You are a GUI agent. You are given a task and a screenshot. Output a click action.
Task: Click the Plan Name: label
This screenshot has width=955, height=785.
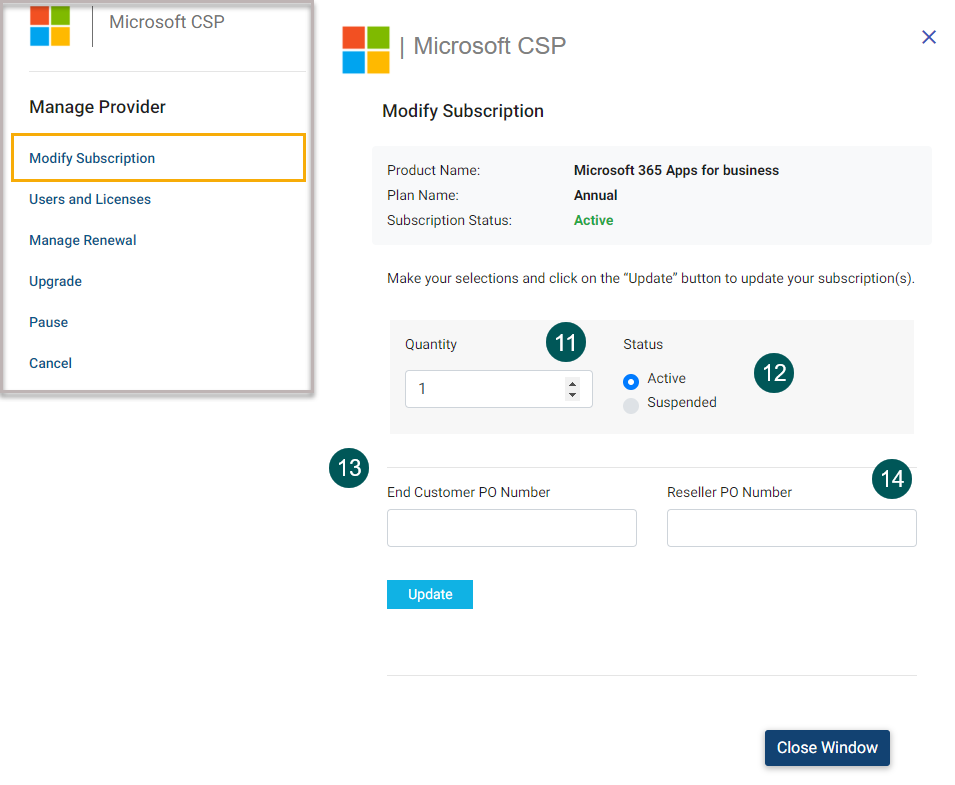click(x=423, y=195)
